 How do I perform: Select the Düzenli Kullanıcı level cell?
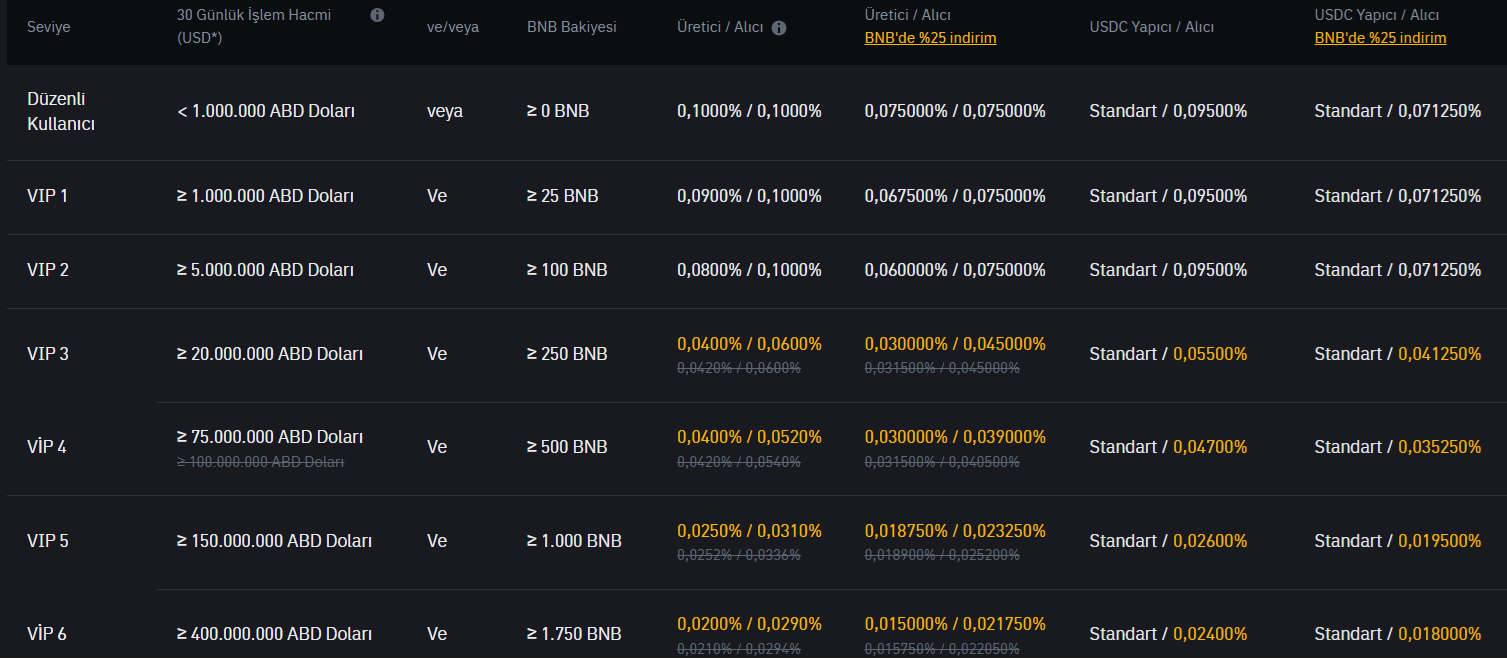coord(61,112)
